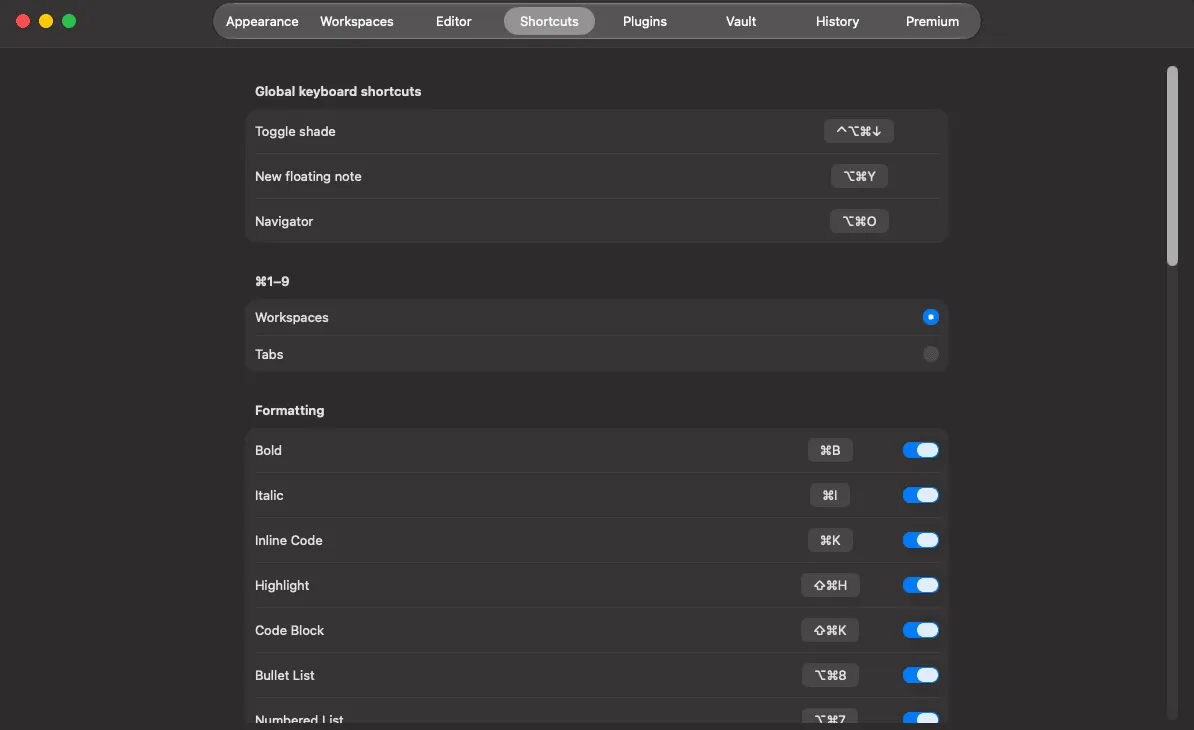Switch to the History tab
Screen dimensions: 1194x730
coord(837,21)
